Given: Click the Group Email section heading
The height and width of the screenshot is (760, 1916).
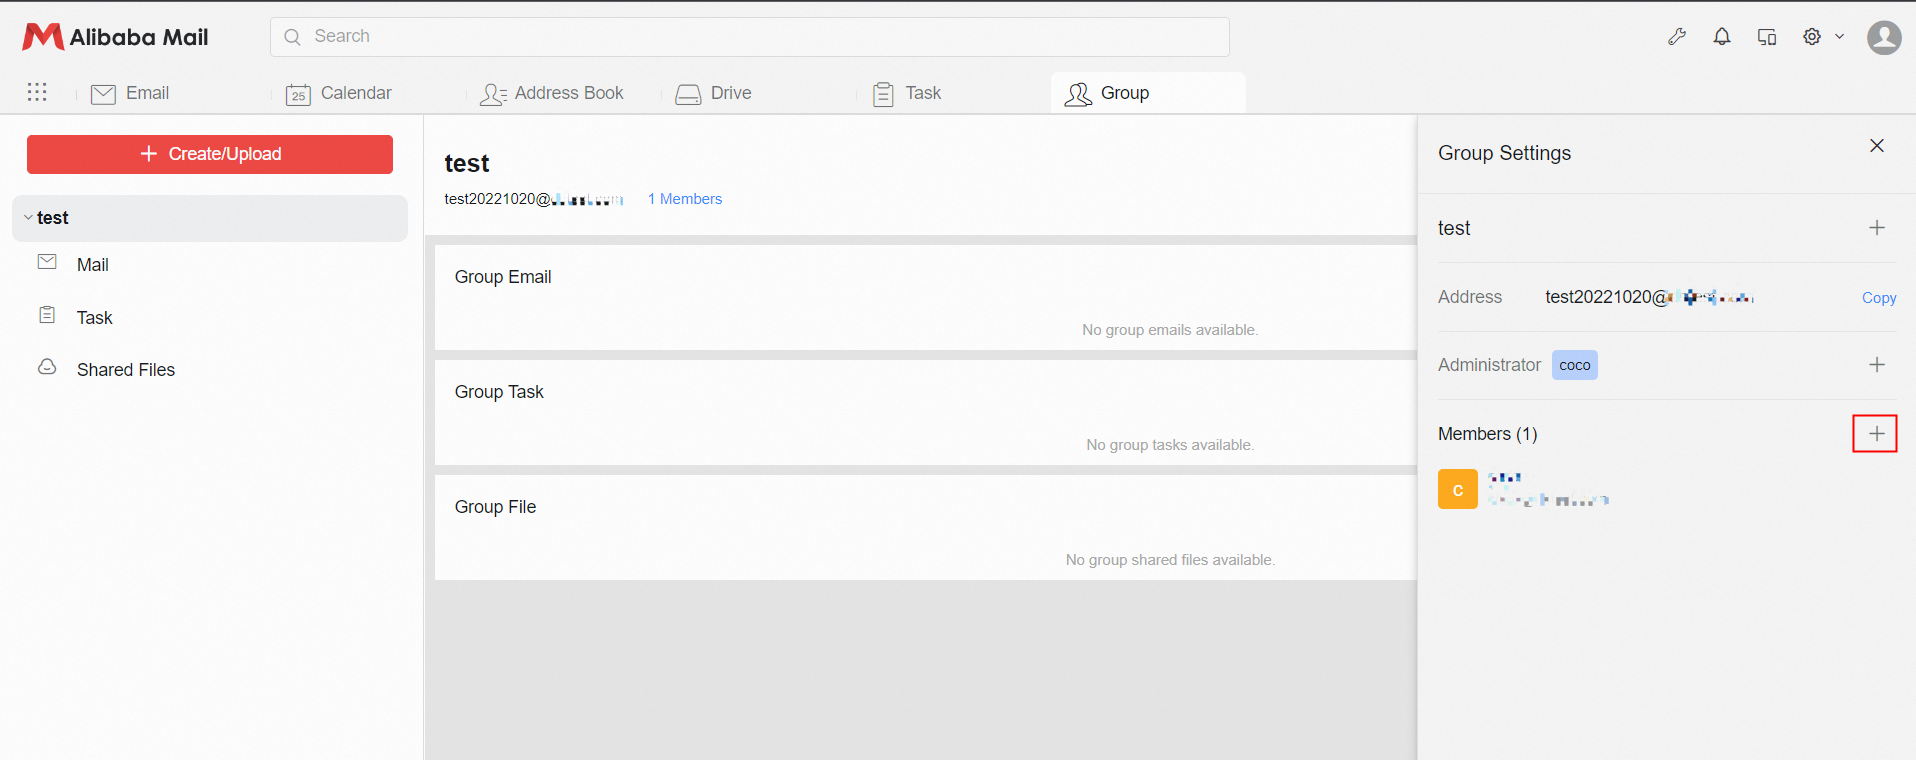Looking at the screenshot, I should click(503, 277).
